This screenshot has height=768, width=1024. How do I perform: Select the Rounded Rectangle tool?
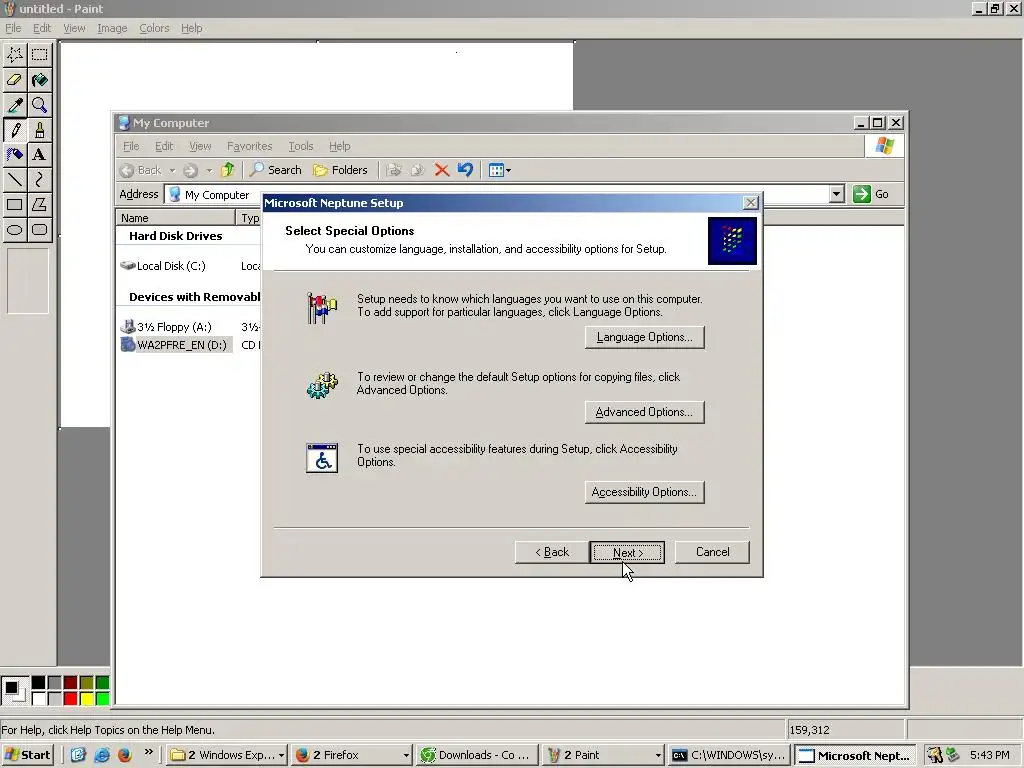coord(39,229)
